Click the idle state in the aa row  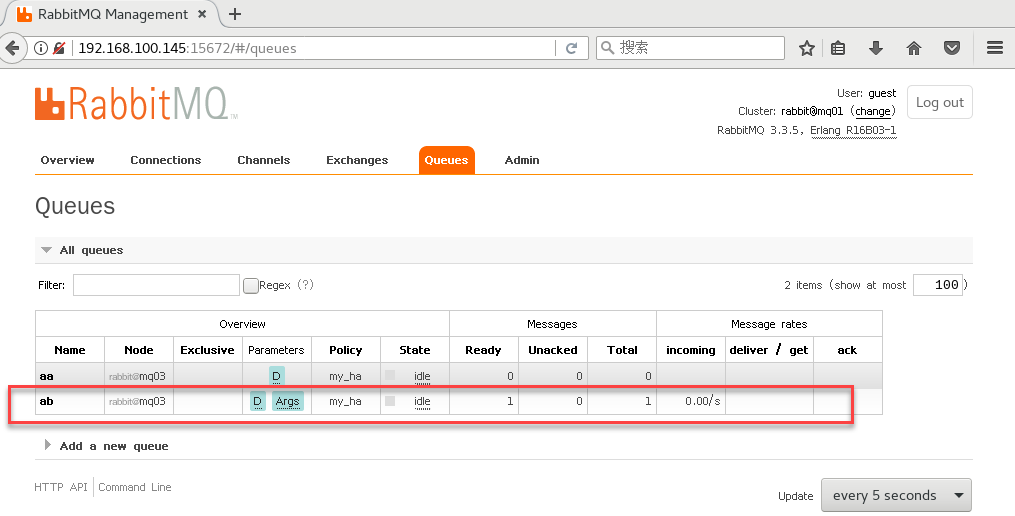[x=422, y=377]
